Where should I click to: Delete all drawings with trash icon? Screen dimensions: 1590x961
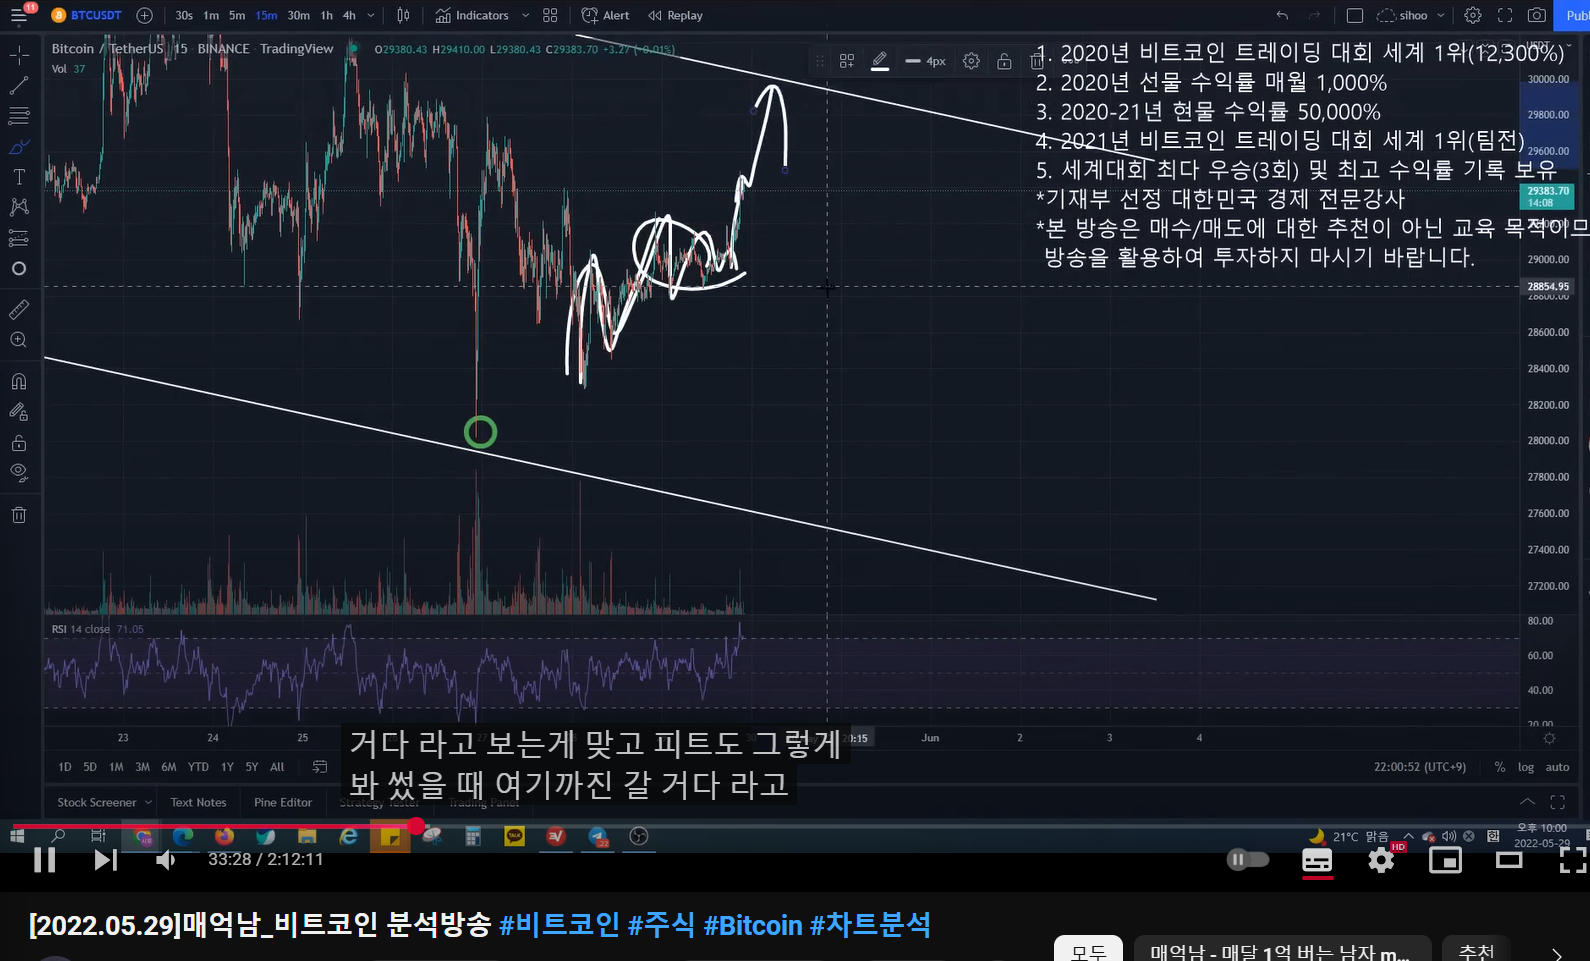coord(19,515)
